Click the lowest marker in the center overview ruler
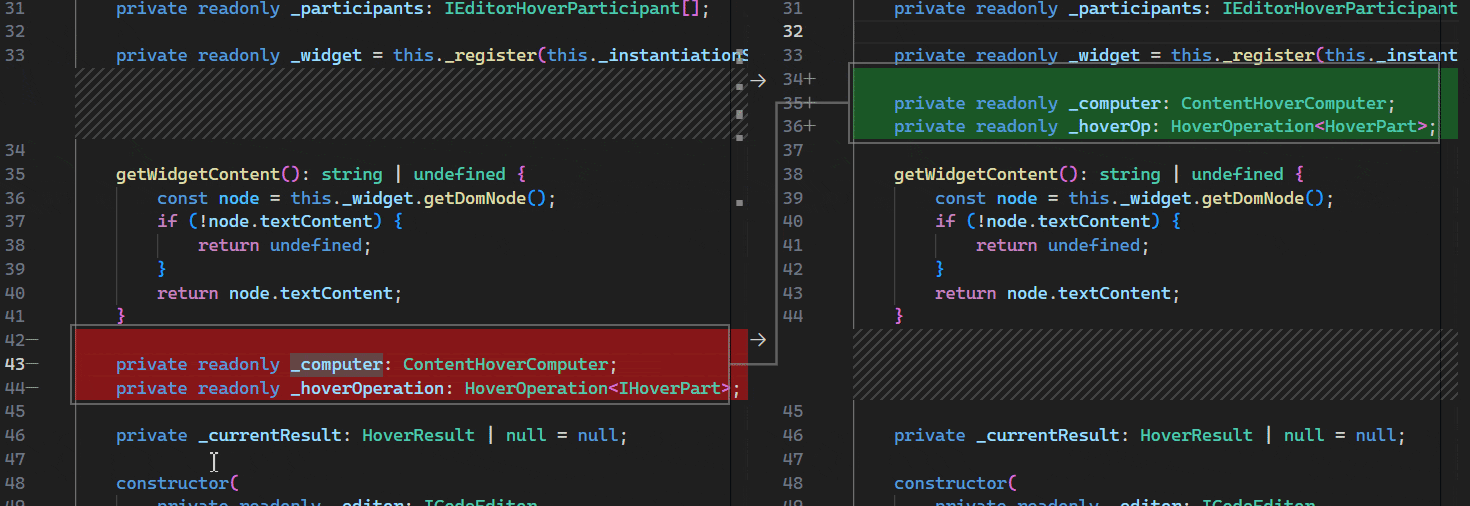Screen dimensions: 1470x506 pyautogui.click(x=739, y=203)
